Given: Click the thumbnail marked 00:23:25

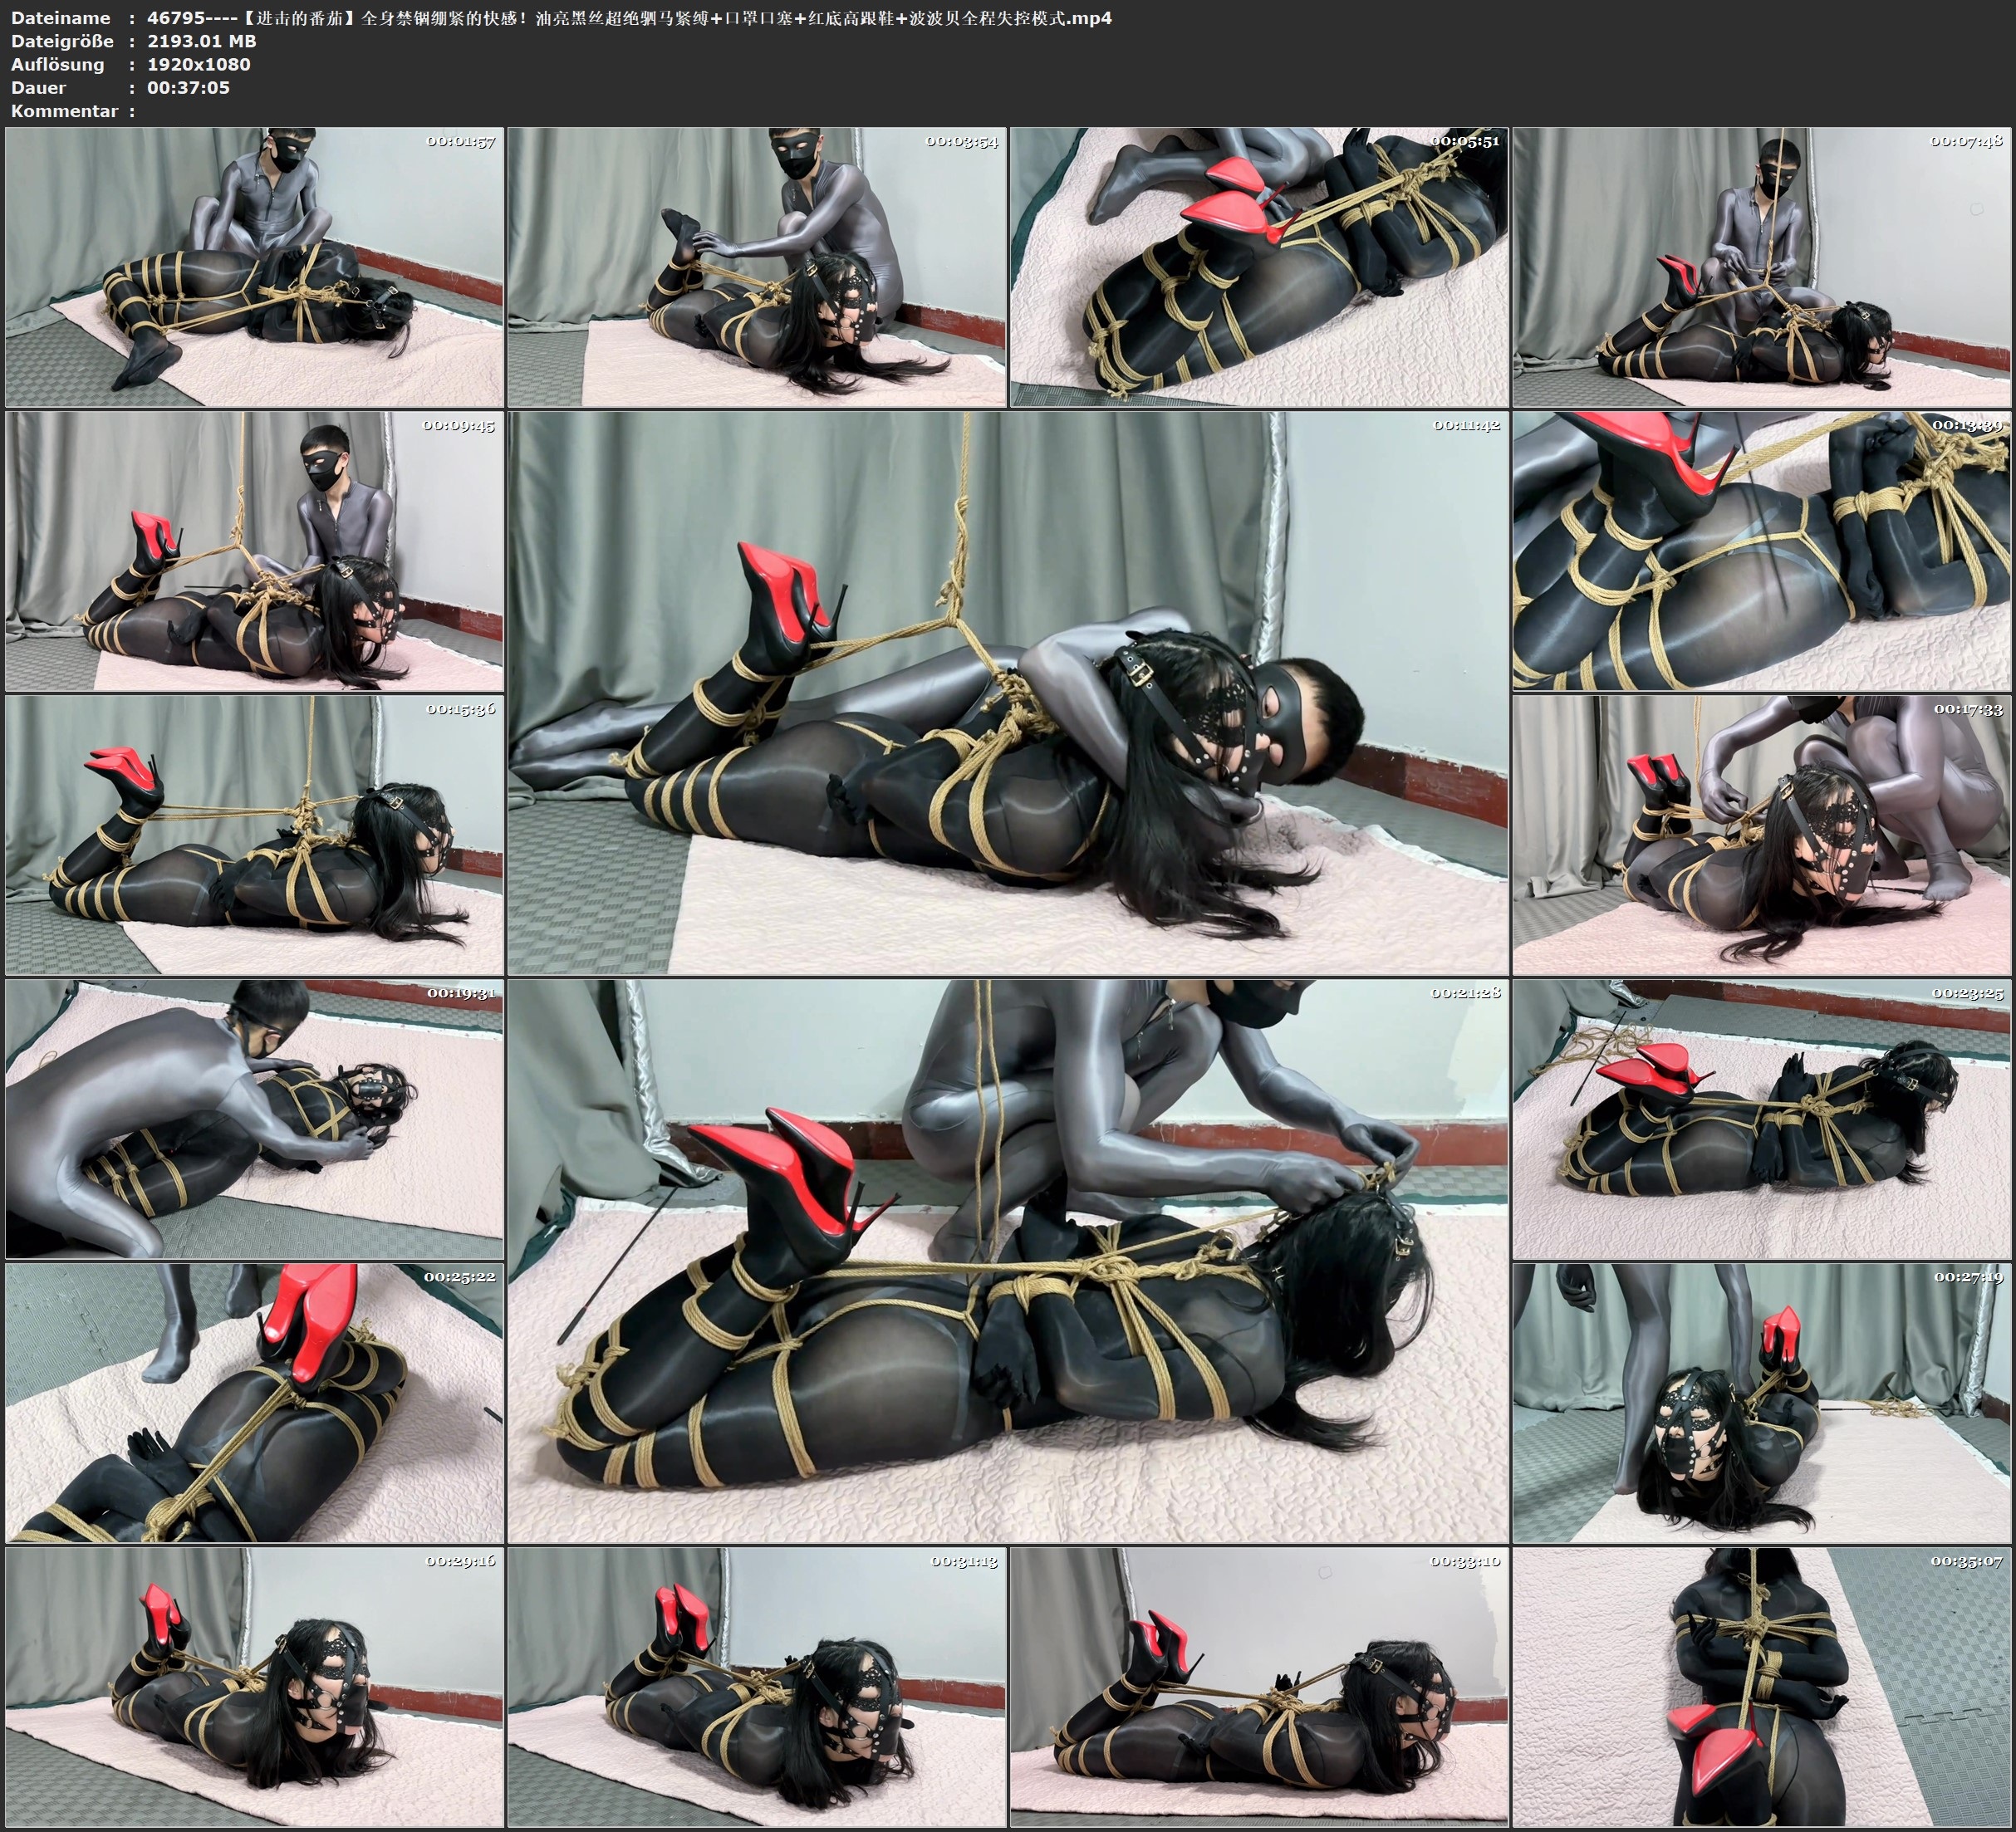Looking at the screenshot, I should click(x=1762, y=1119).
